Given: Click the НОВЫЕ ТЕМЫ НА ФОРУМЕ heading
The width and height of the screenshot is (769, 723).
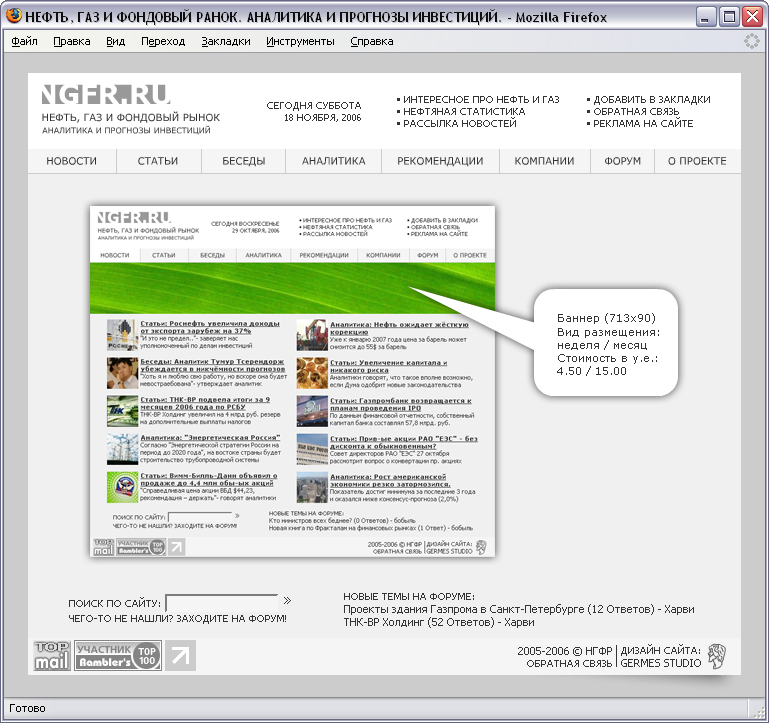Looking at the screenshot, I should (409, 596).
